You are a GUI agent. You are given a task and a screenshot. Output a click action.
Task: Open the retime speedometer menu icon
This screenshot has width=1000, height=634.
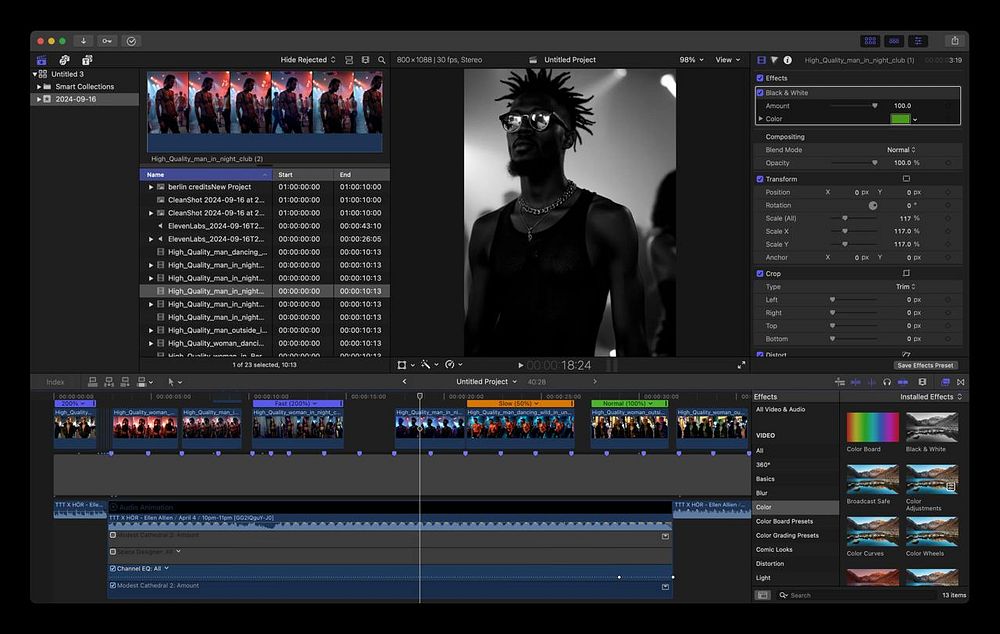pos(451,365)
